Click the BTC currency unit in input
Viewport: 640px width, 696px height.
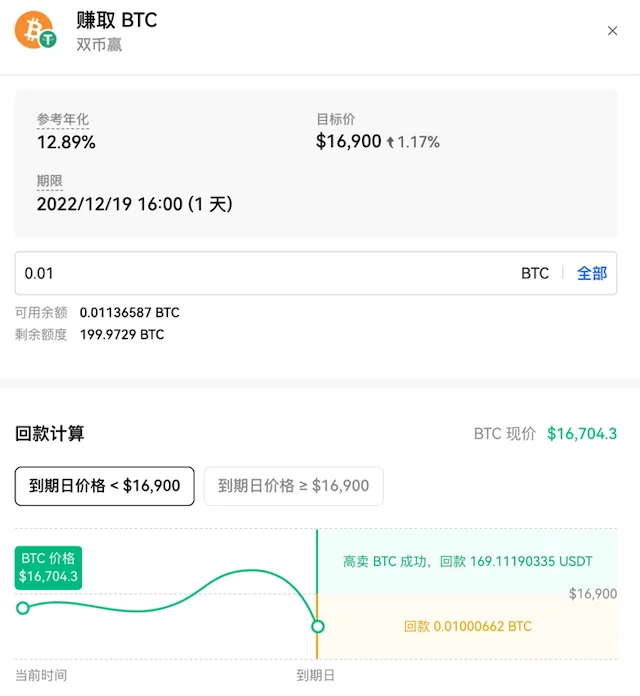pyautogui.click(x=535, y=273)
